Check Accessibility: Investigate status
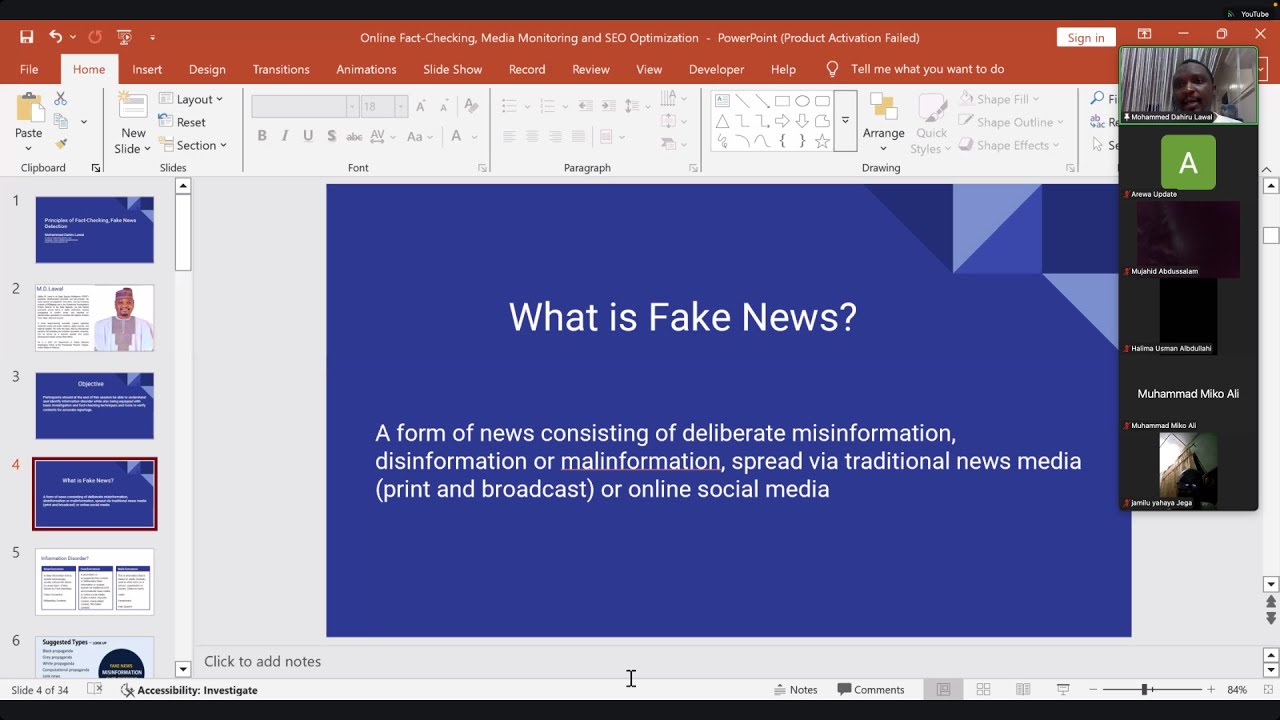This screenshot has width=1280, height=720. click(189, 690)
